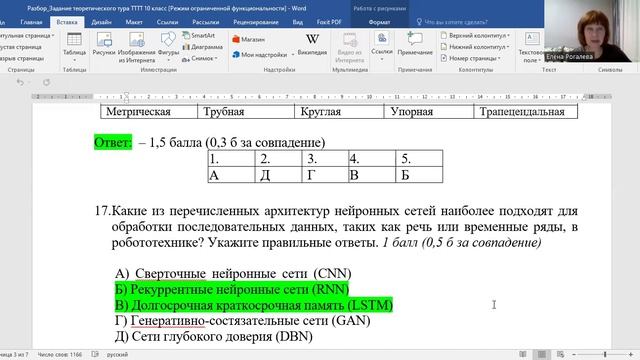Insert a Текстовое поле text box
Screen dimensions: 640x360
[531, 39]
